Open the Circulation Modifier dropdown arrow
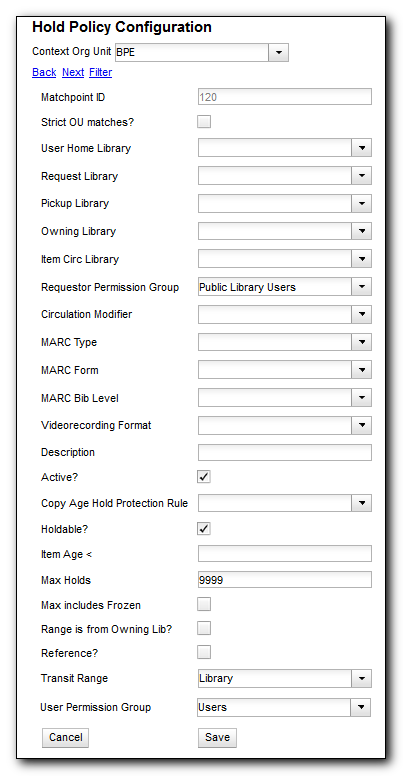 point(362,314)
